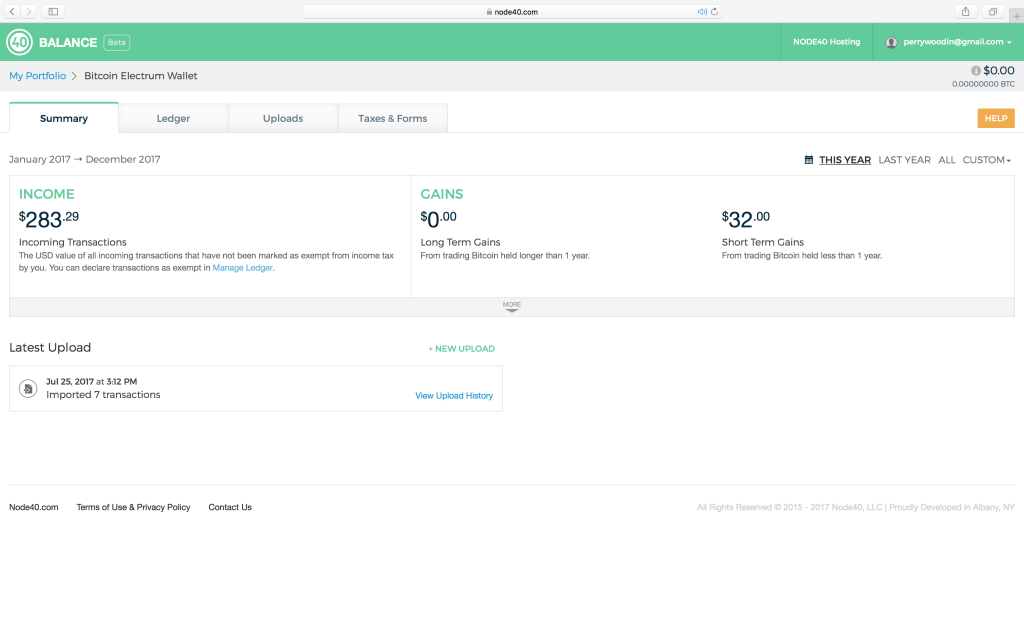Click the uploaded file icon in Latest Upload
The image size is (1024, 640).
pos(29,388)
